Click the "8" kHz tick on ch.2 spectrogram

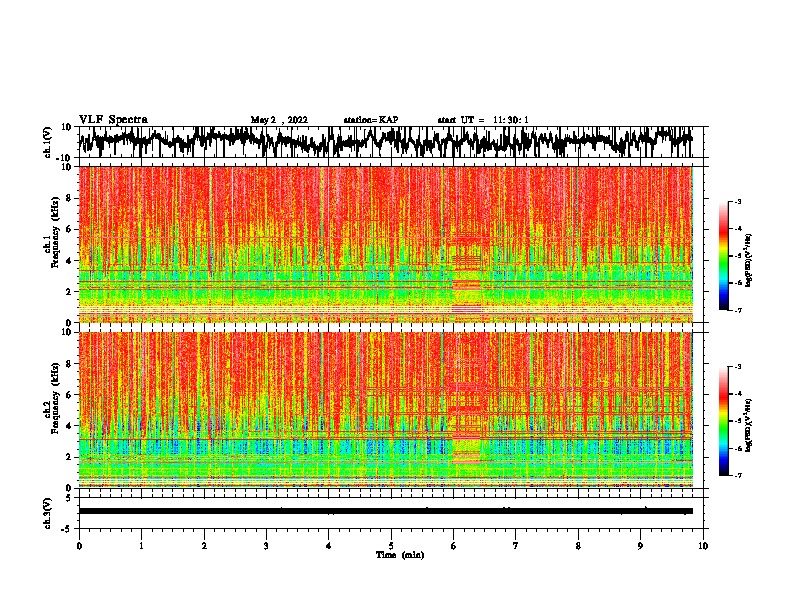pos(69,364)
